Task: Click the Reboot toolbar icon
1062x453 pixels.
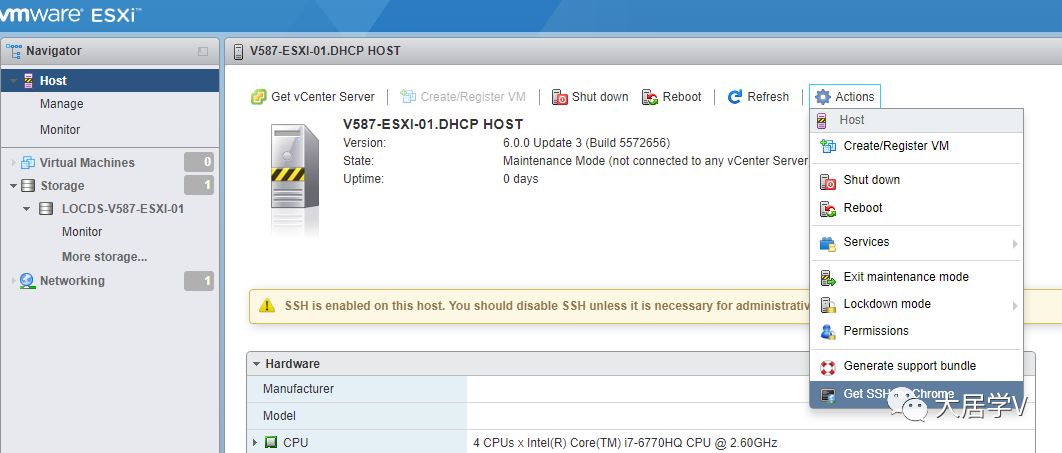Action: tap(650, 97)
